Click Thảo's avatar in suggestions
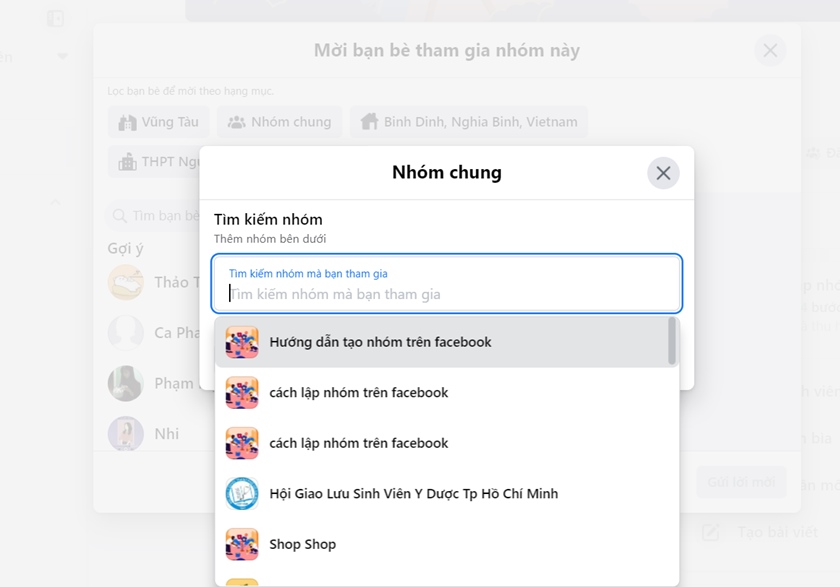The height and width of the screenshot is (587, 840). coord(125,282)
